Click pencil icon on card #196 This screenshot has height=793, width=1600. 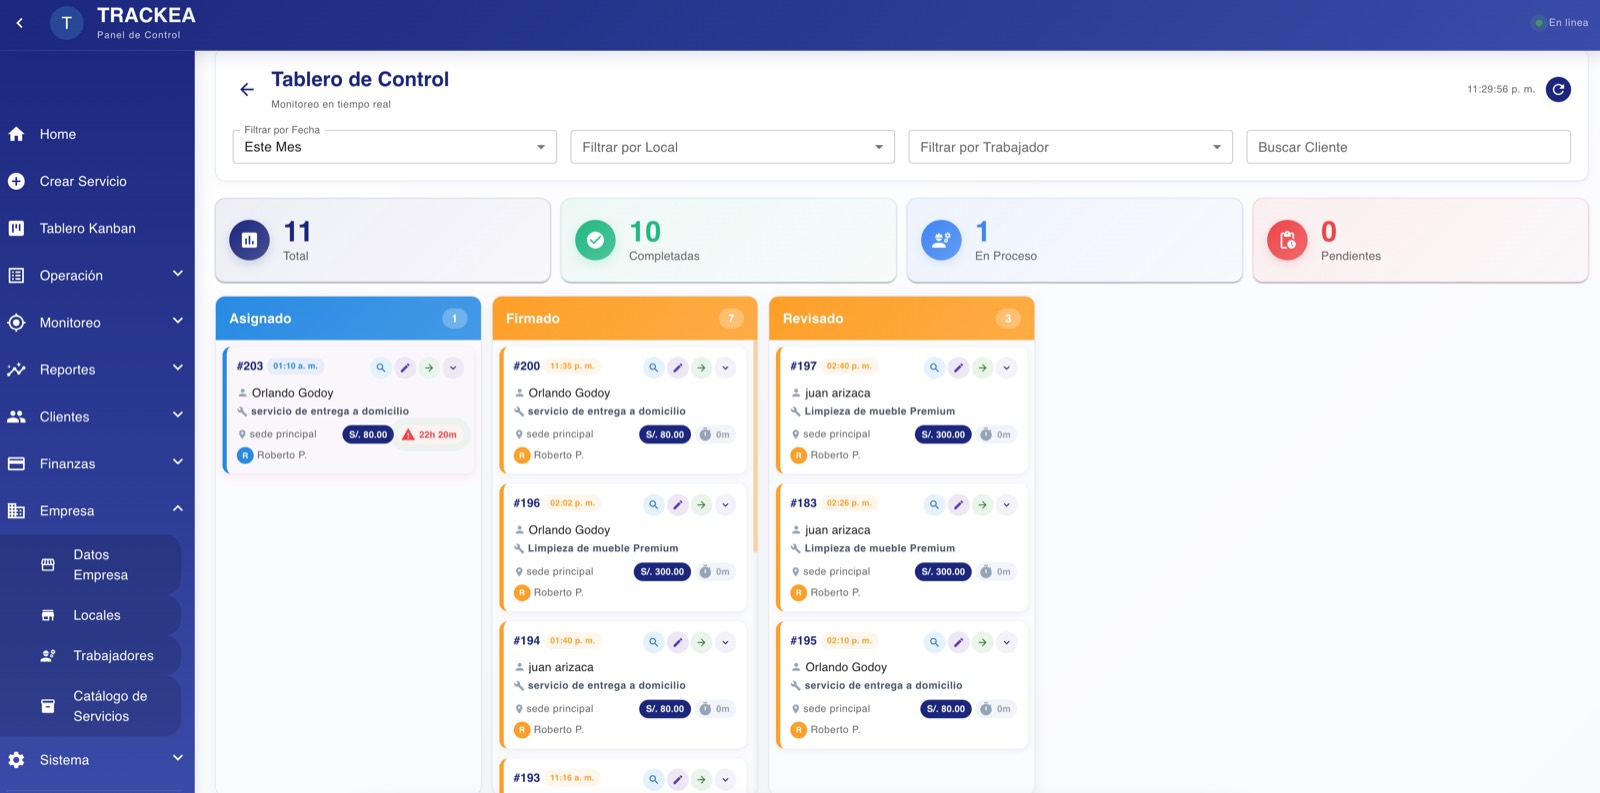[x=678, y=505]
